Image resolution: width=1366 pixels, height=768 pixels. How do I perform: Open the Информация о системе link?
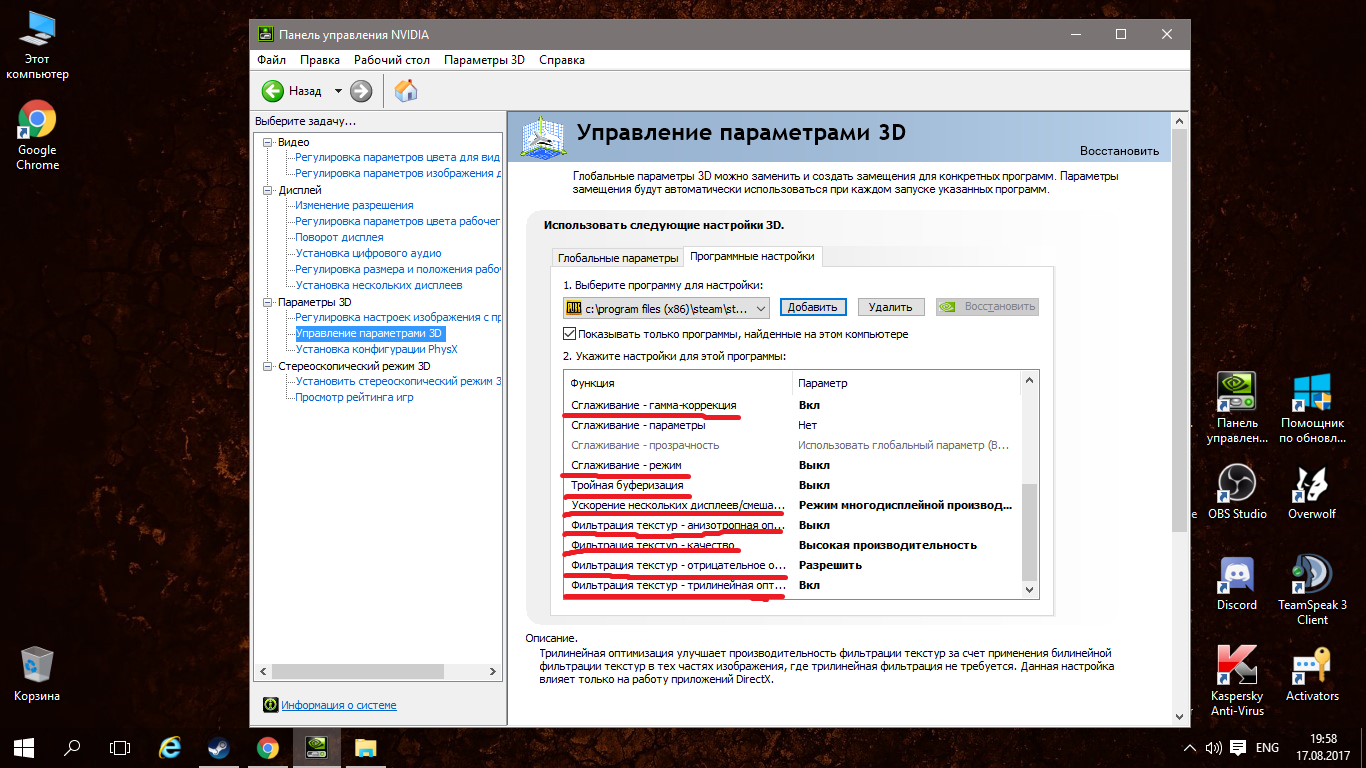[x=338, y=705]
